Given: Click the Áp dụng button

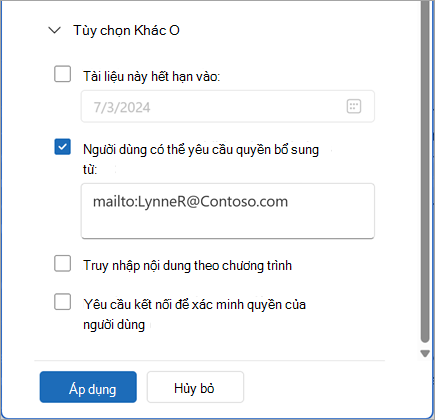Looking at the screenshot, I should pos(88,387).
